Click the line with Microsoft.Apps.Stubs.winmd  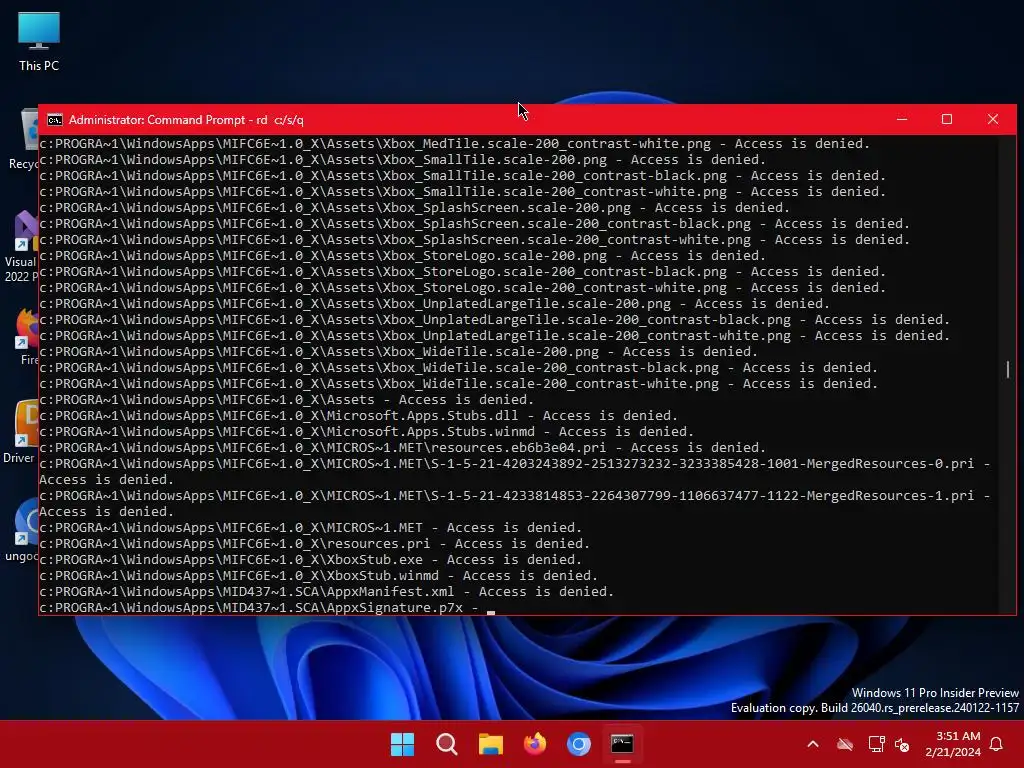[x=366, y=432]
